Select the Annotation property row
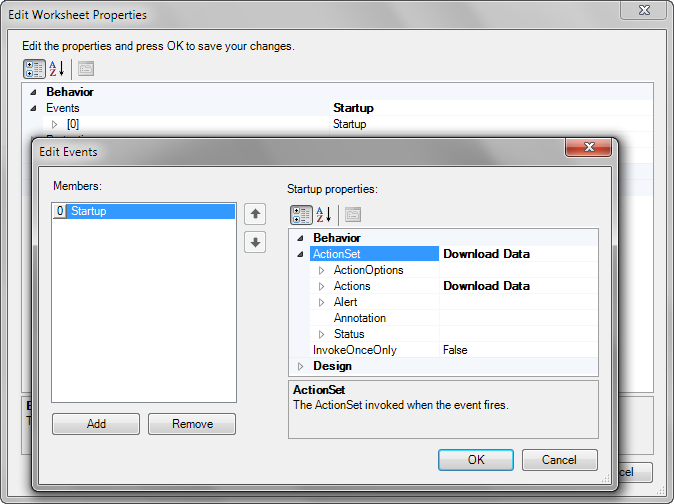This screenshot has width=674, height=504. (453, 318)
